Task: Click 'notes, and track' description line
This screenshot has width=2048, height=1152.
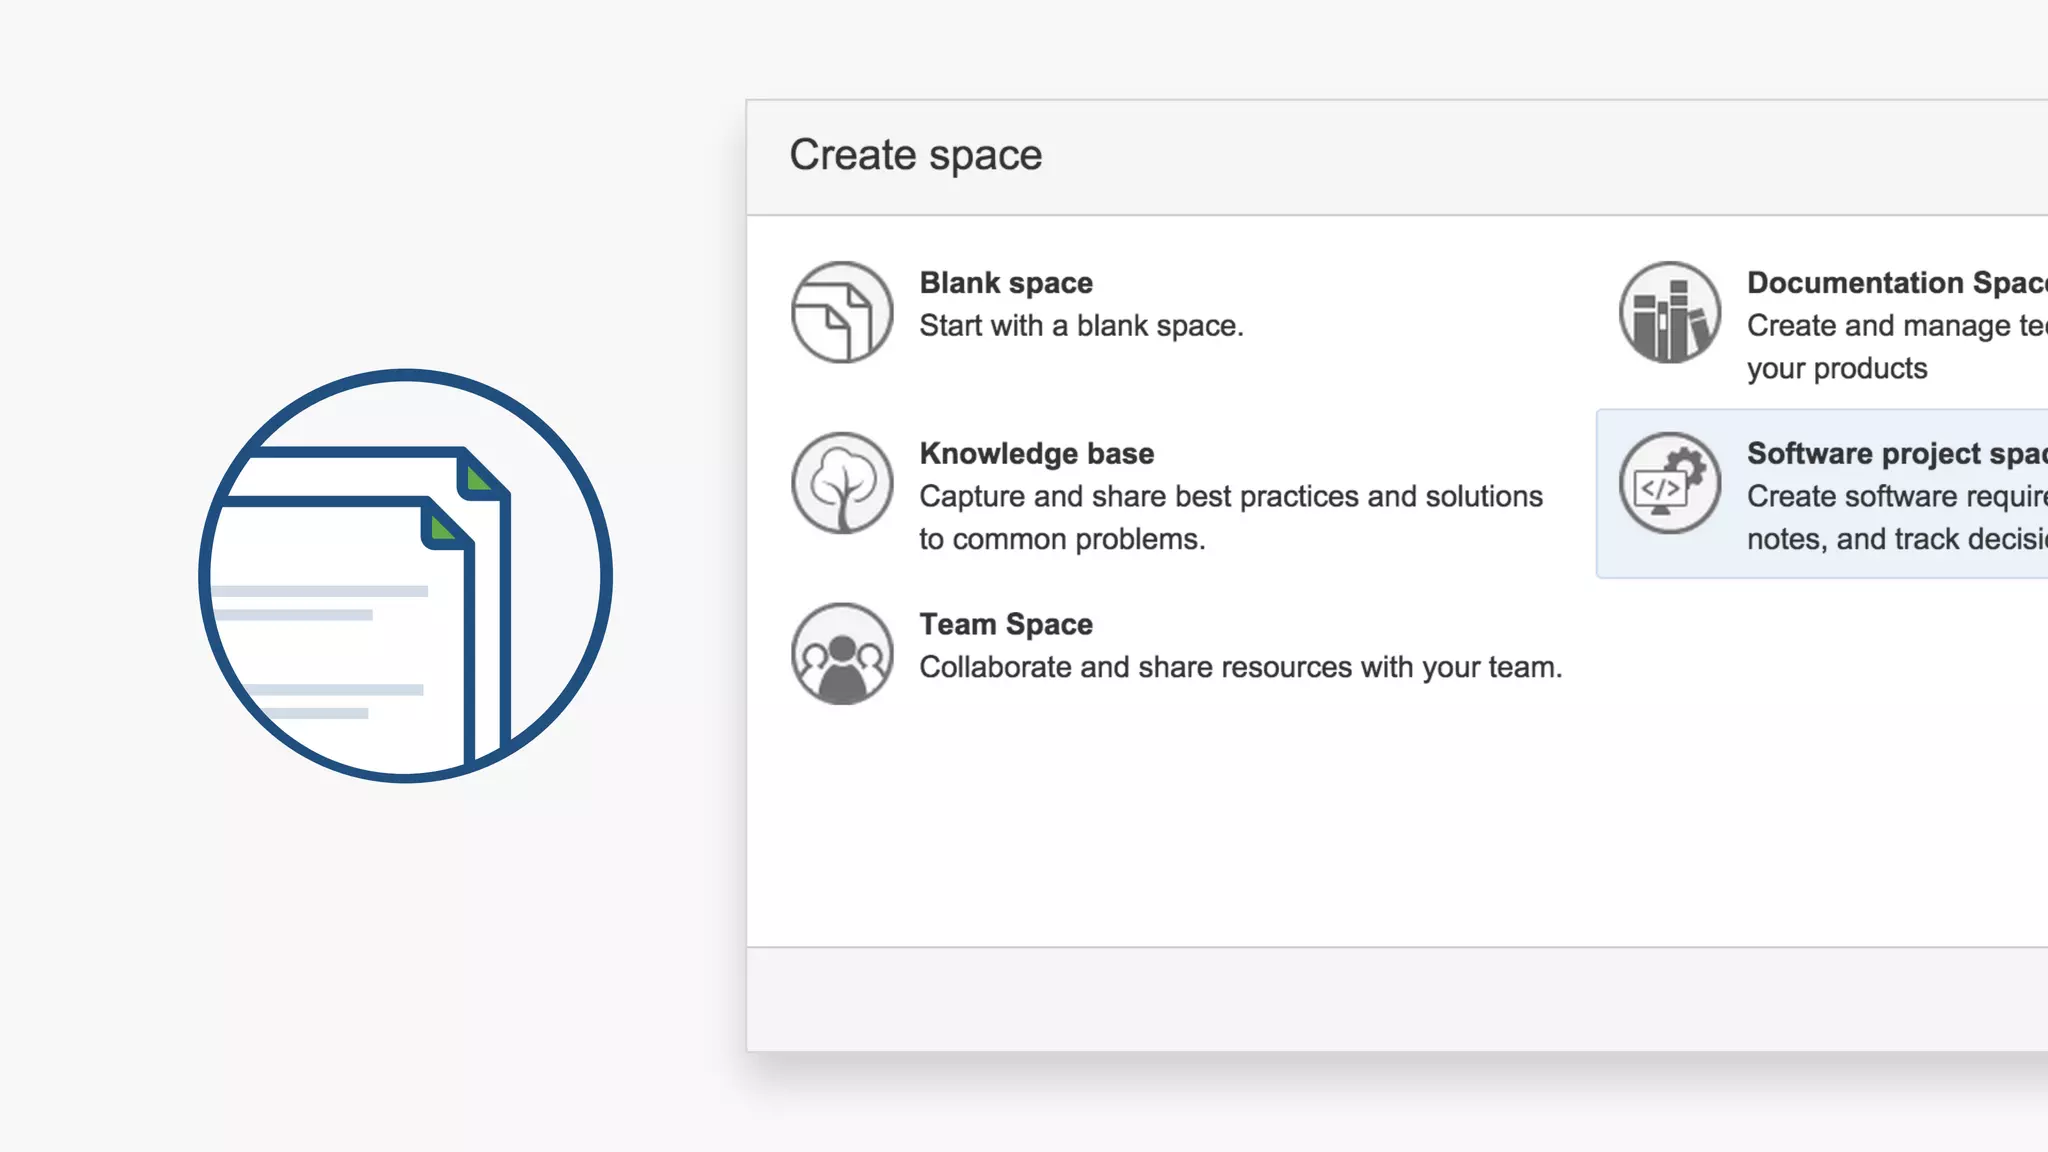Action: click(x=1895, y=540)
